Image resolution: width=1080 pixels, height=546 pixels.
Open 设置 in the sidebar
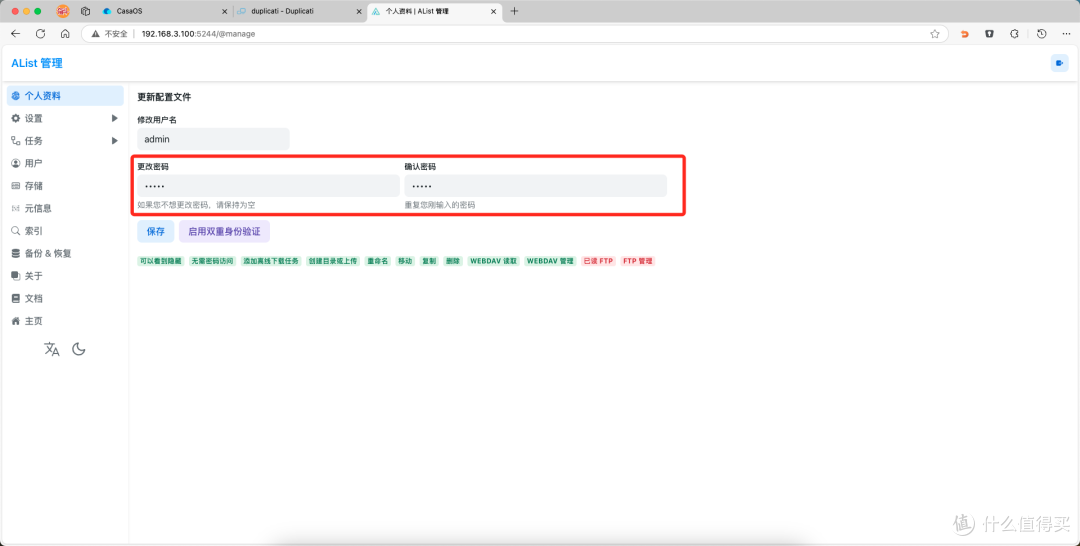(x=65, y=118)
